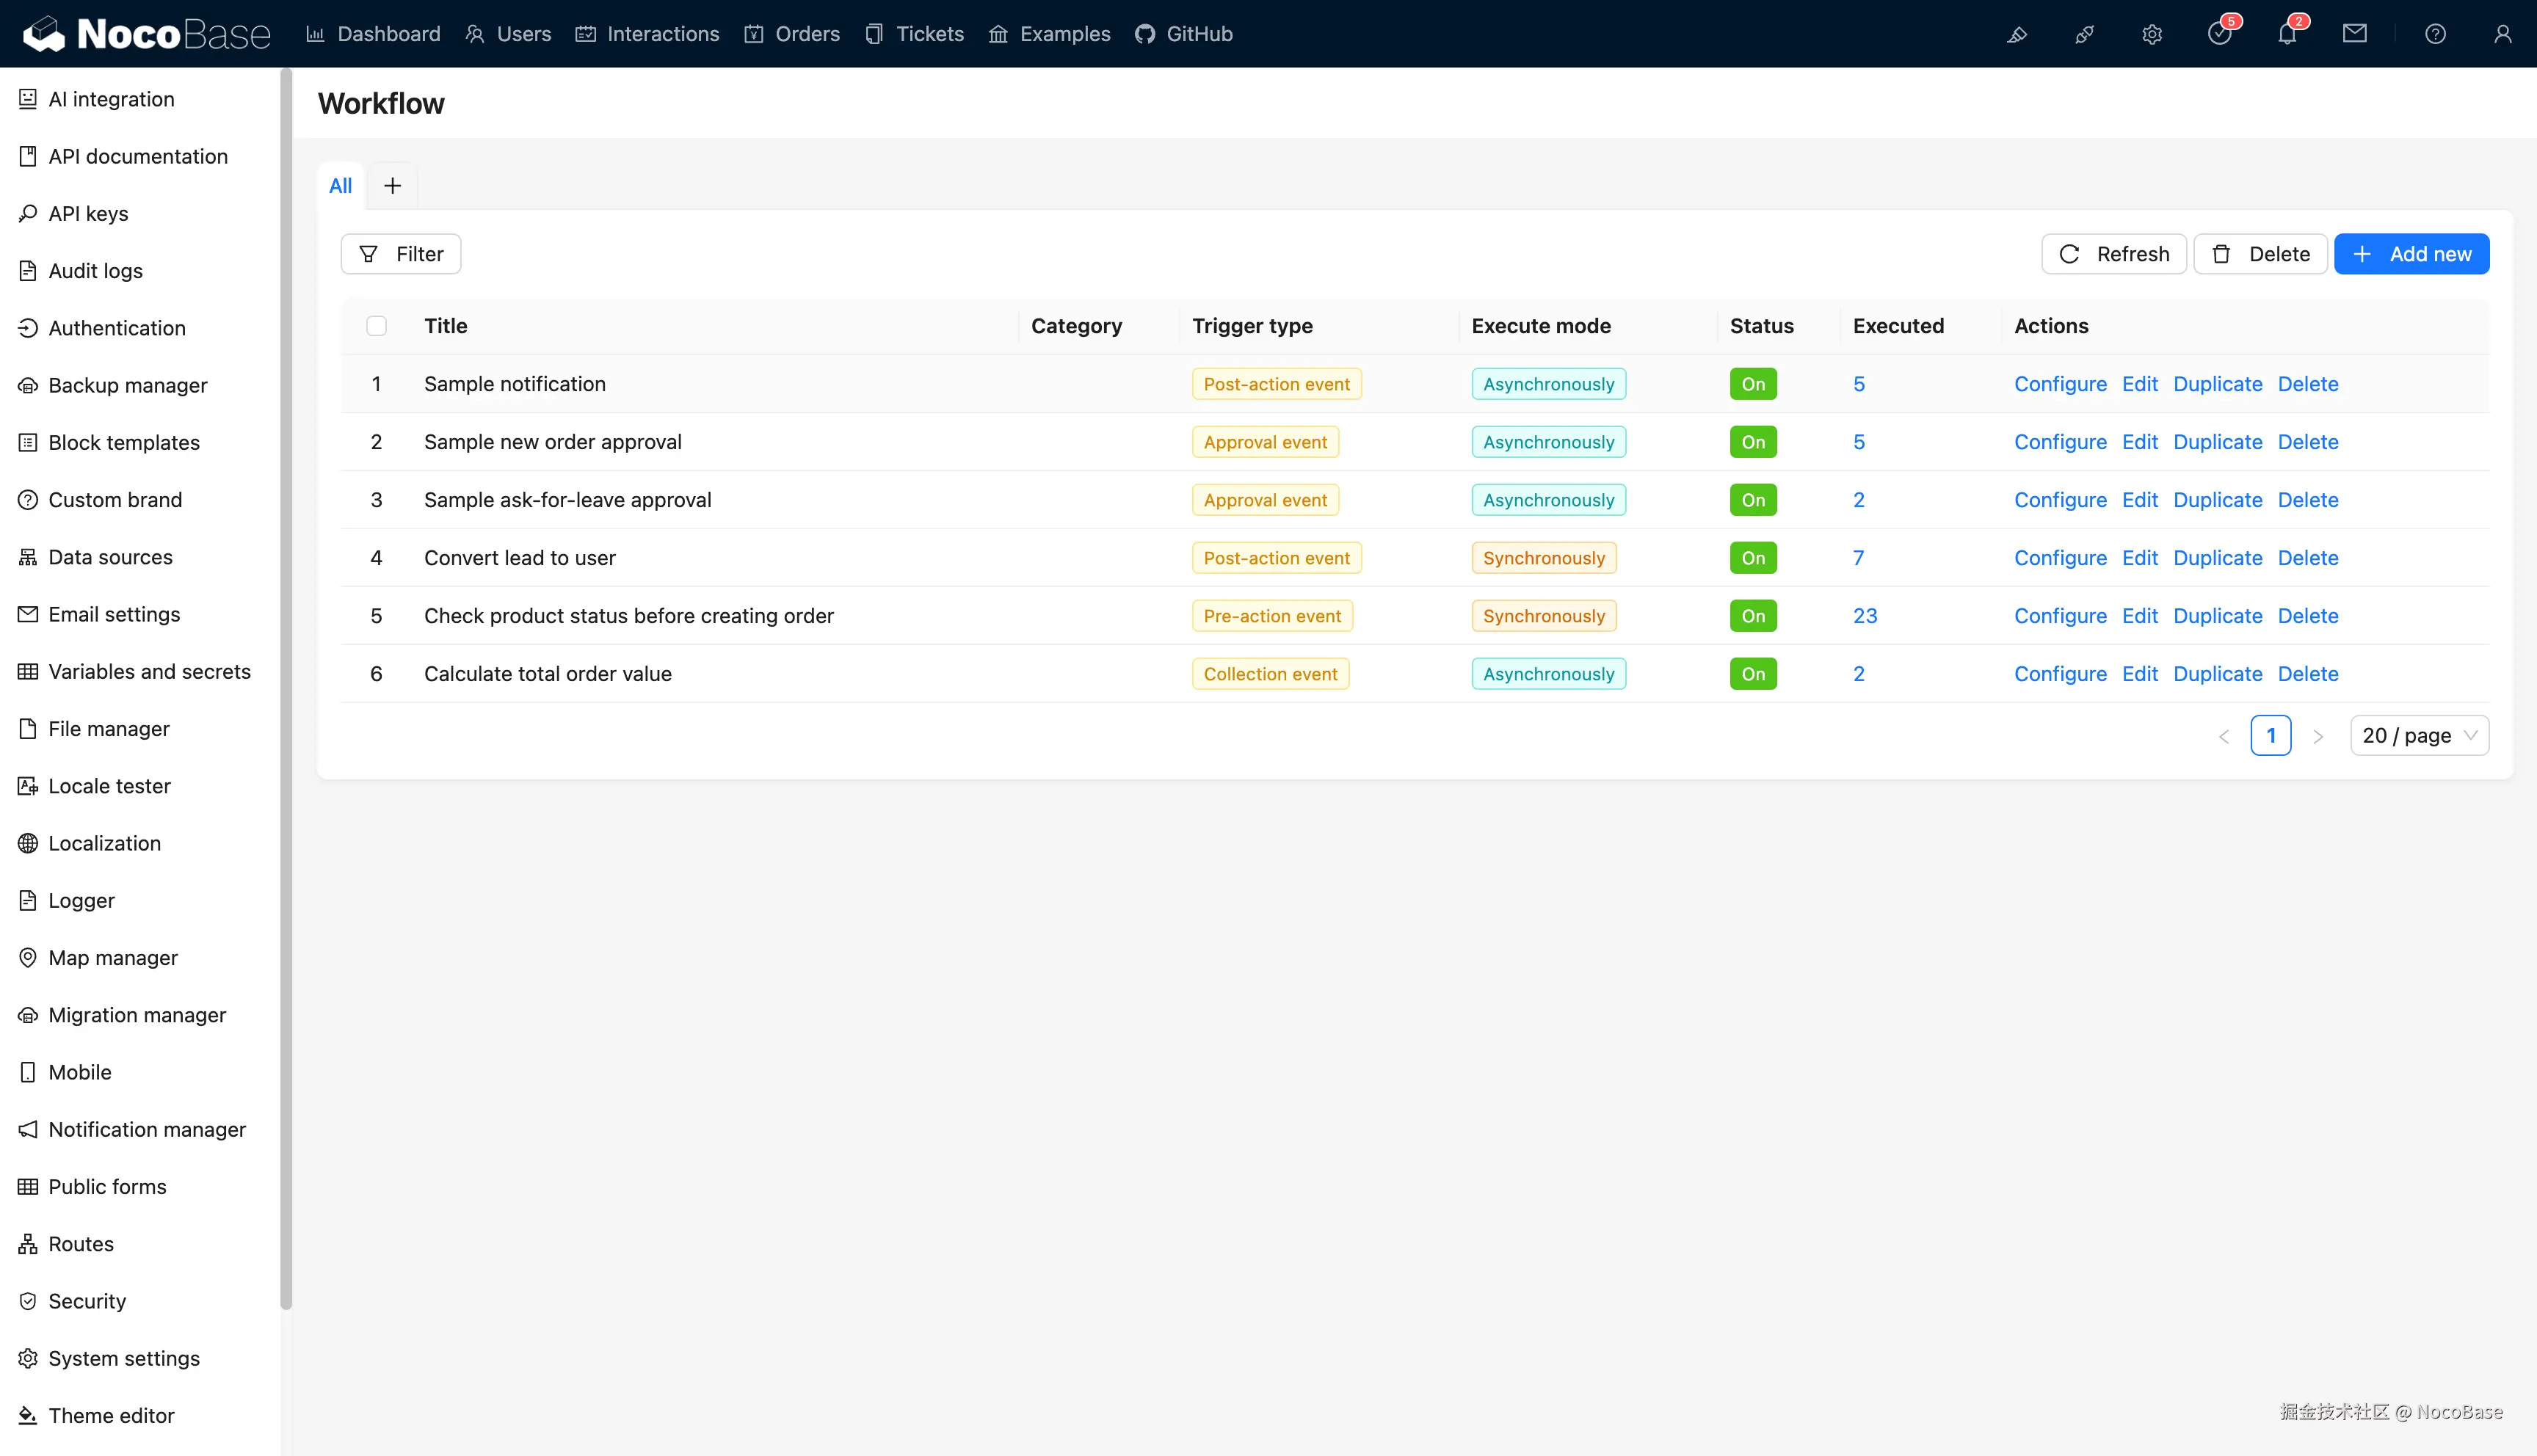Open executed count 23 for Check product status
2537x1456 pixels.
(1865, 616)
